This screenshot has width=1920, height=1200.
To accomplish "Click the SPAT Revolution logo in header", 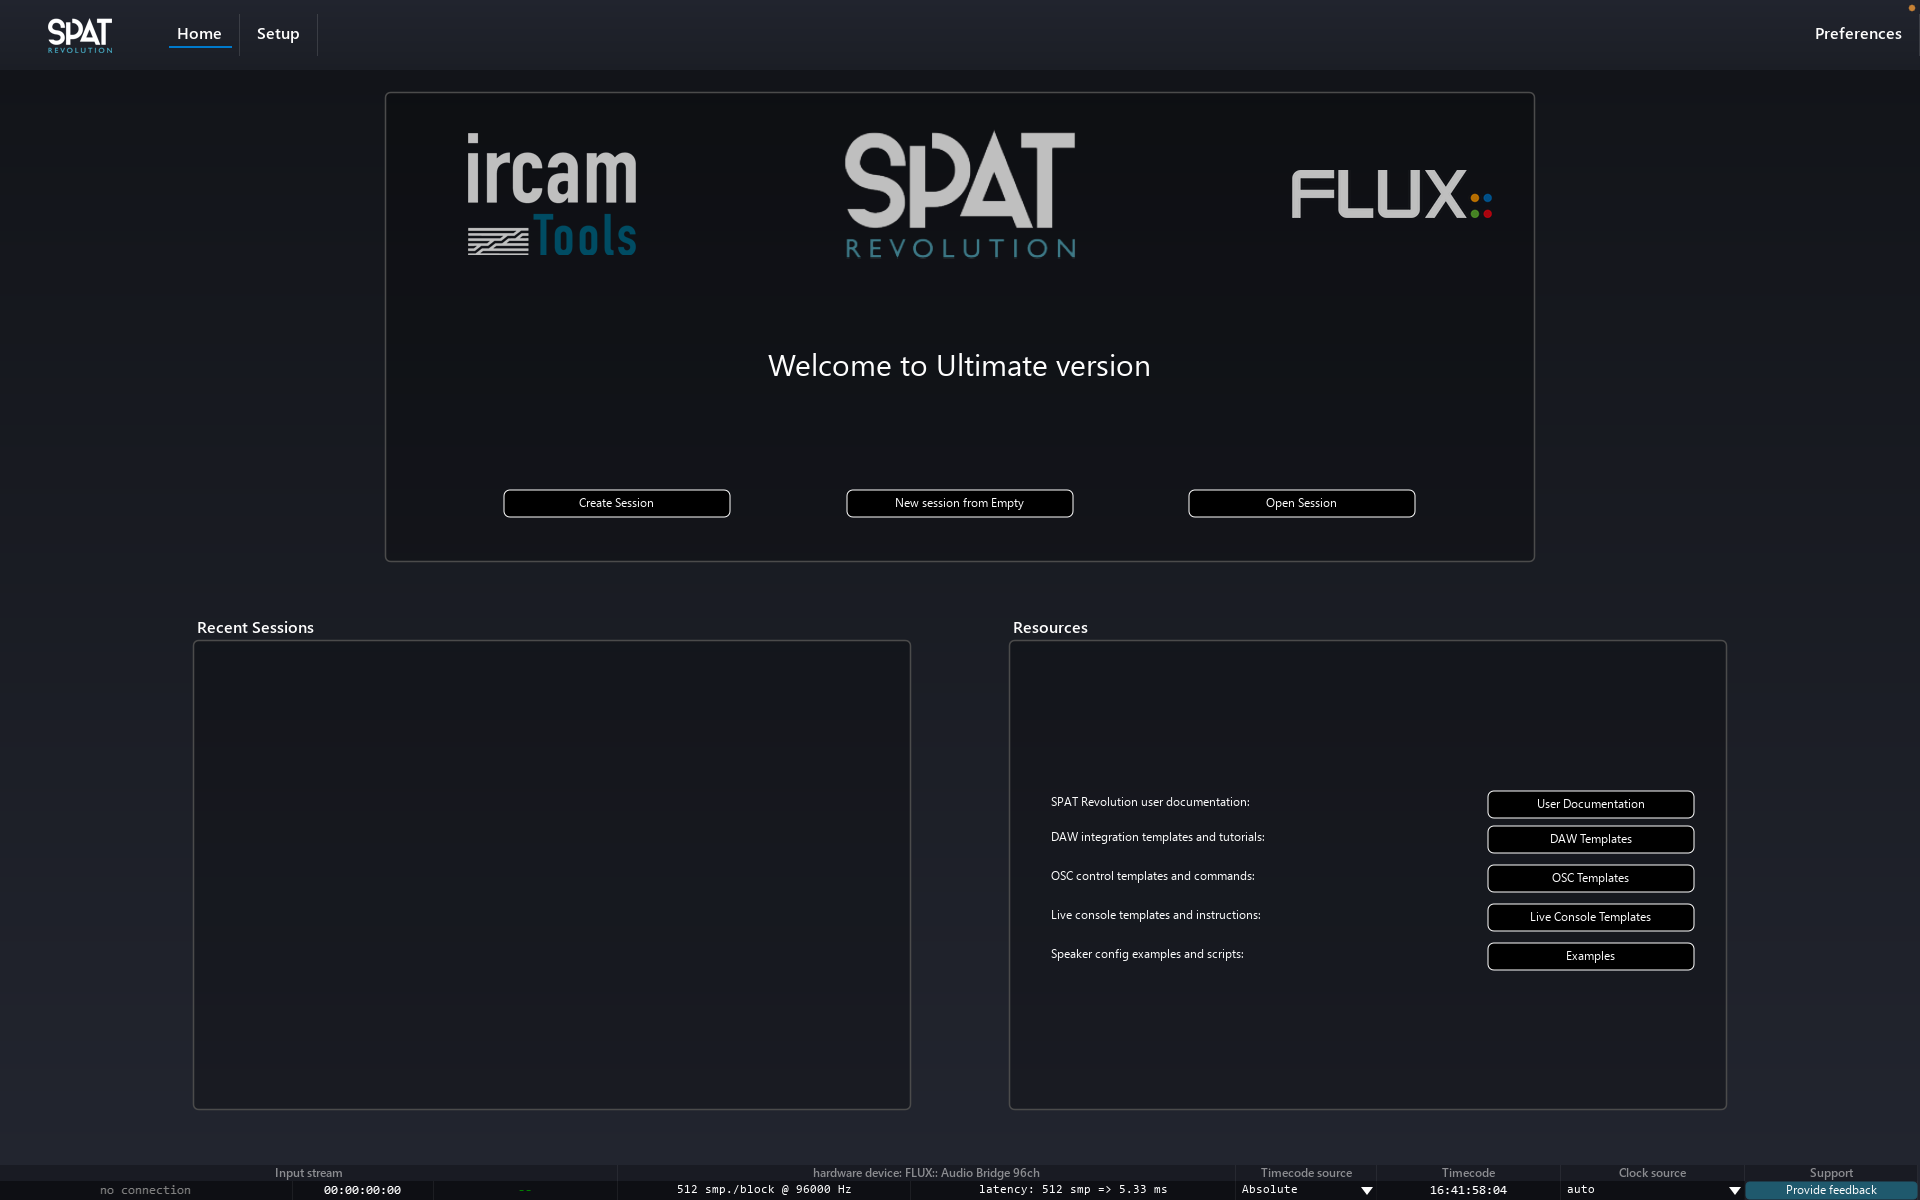I will (x=80, y=35).
